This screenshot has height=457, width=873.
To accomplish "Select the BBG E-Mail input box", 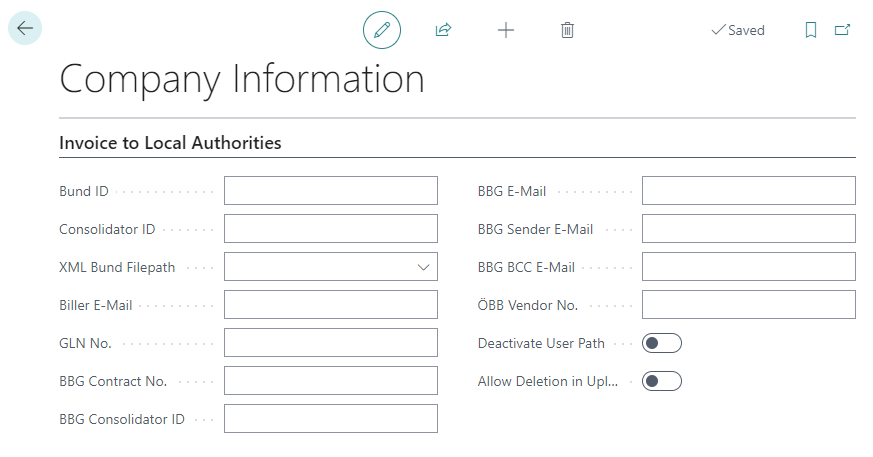I will coord(748,191).
